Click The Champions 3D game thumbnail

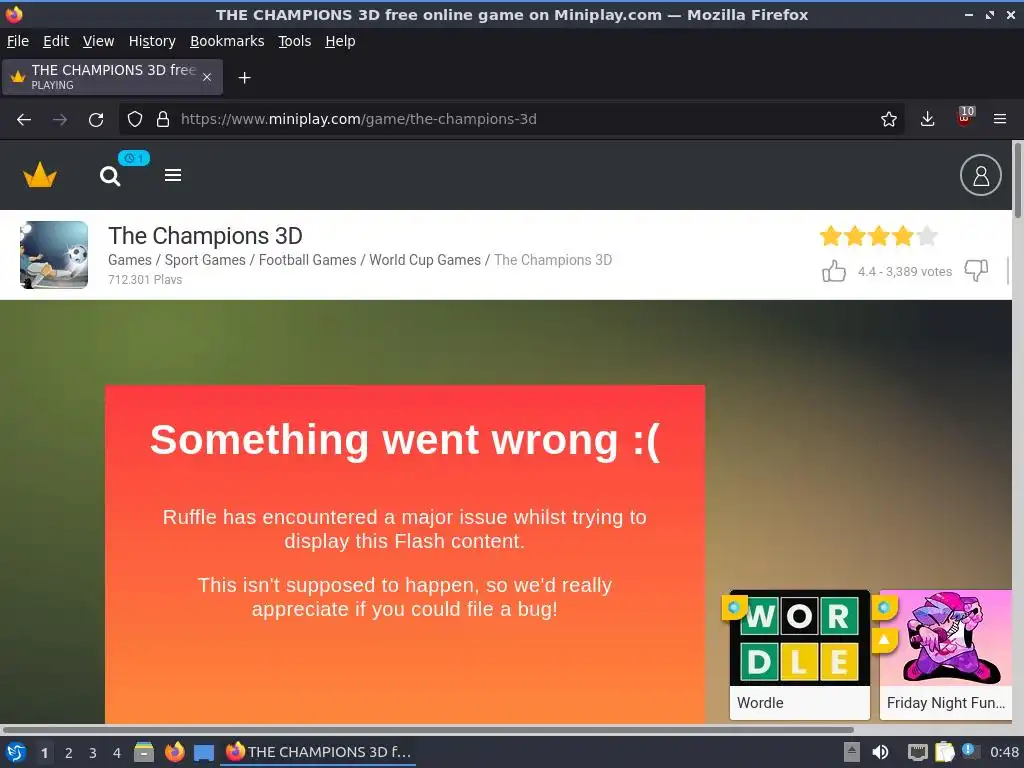(x=54, y=255)
